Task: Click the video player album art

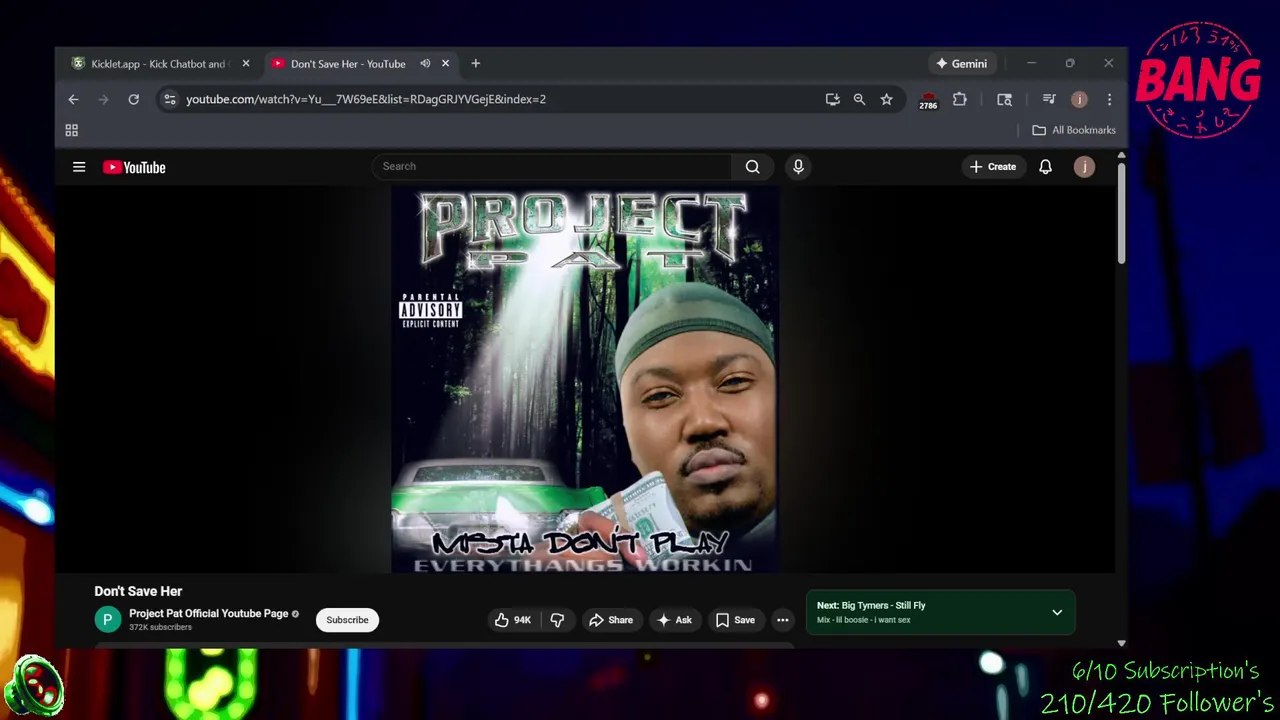Action: click(585, 380)
